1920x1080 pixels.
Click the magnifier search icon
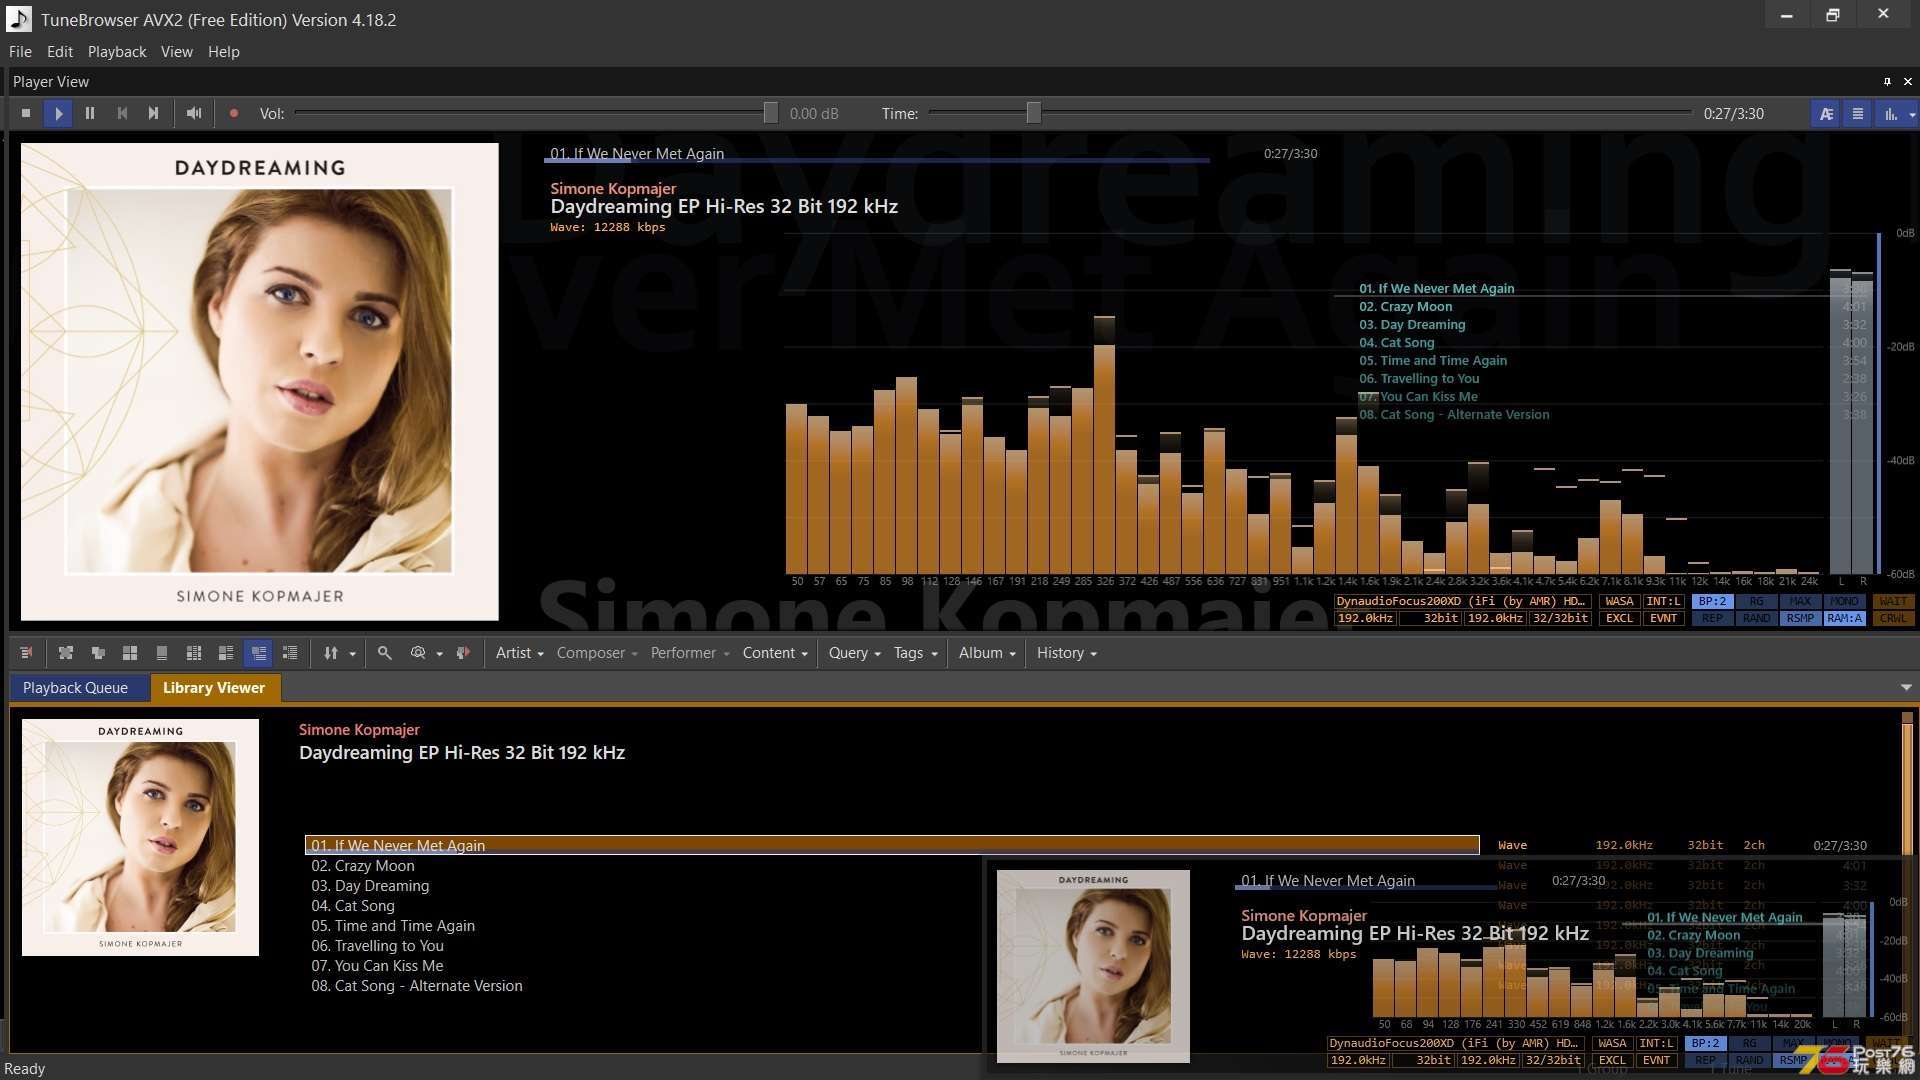tap(384, 653)
